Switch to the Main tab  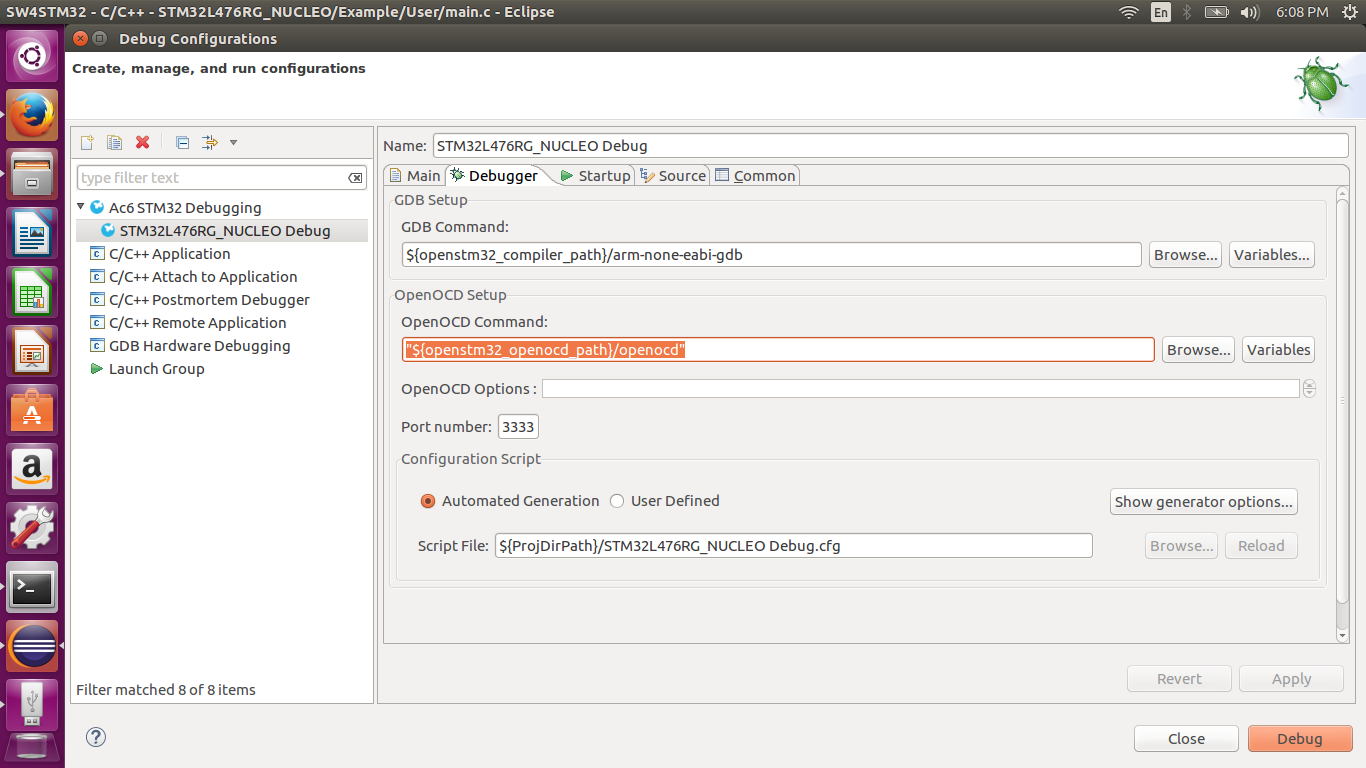pyautogui.click(x=414, y=175)
